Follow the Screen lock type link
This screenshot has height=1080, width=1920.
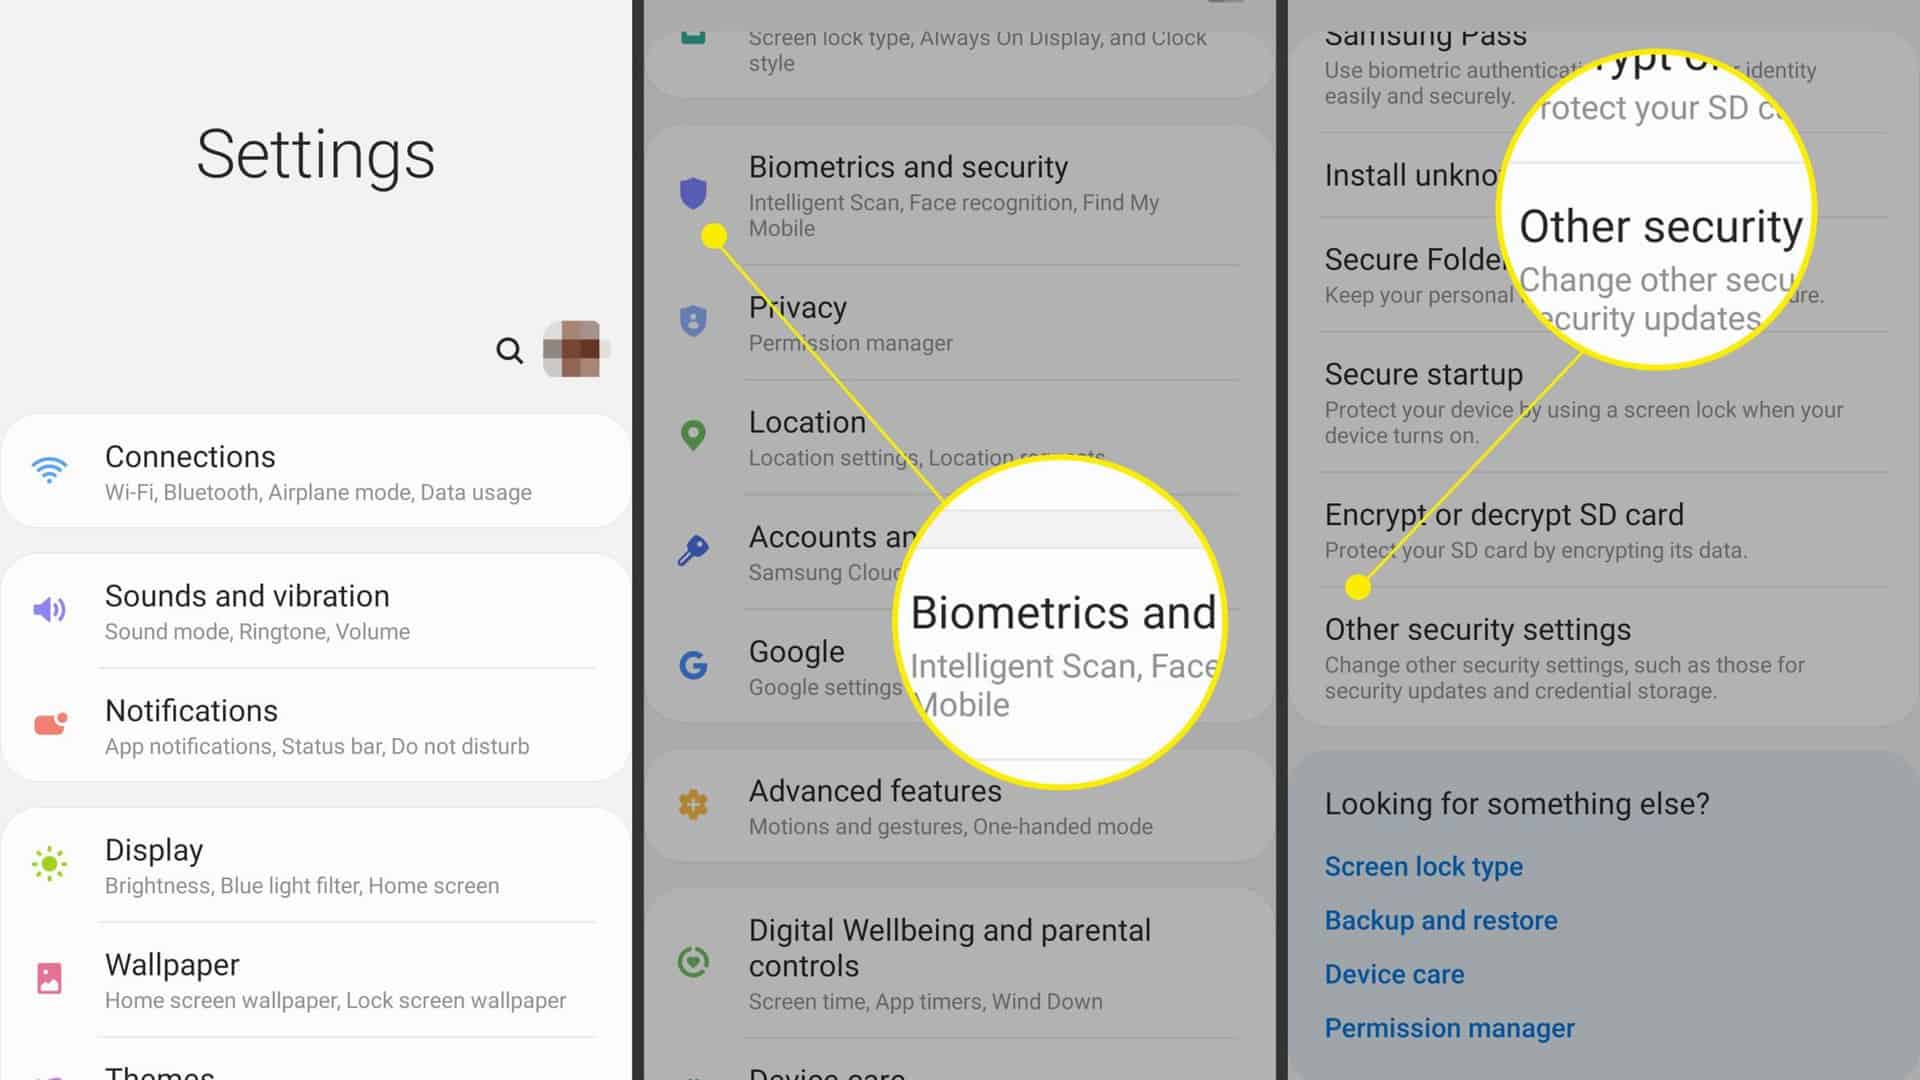(x=1423, y=866)
